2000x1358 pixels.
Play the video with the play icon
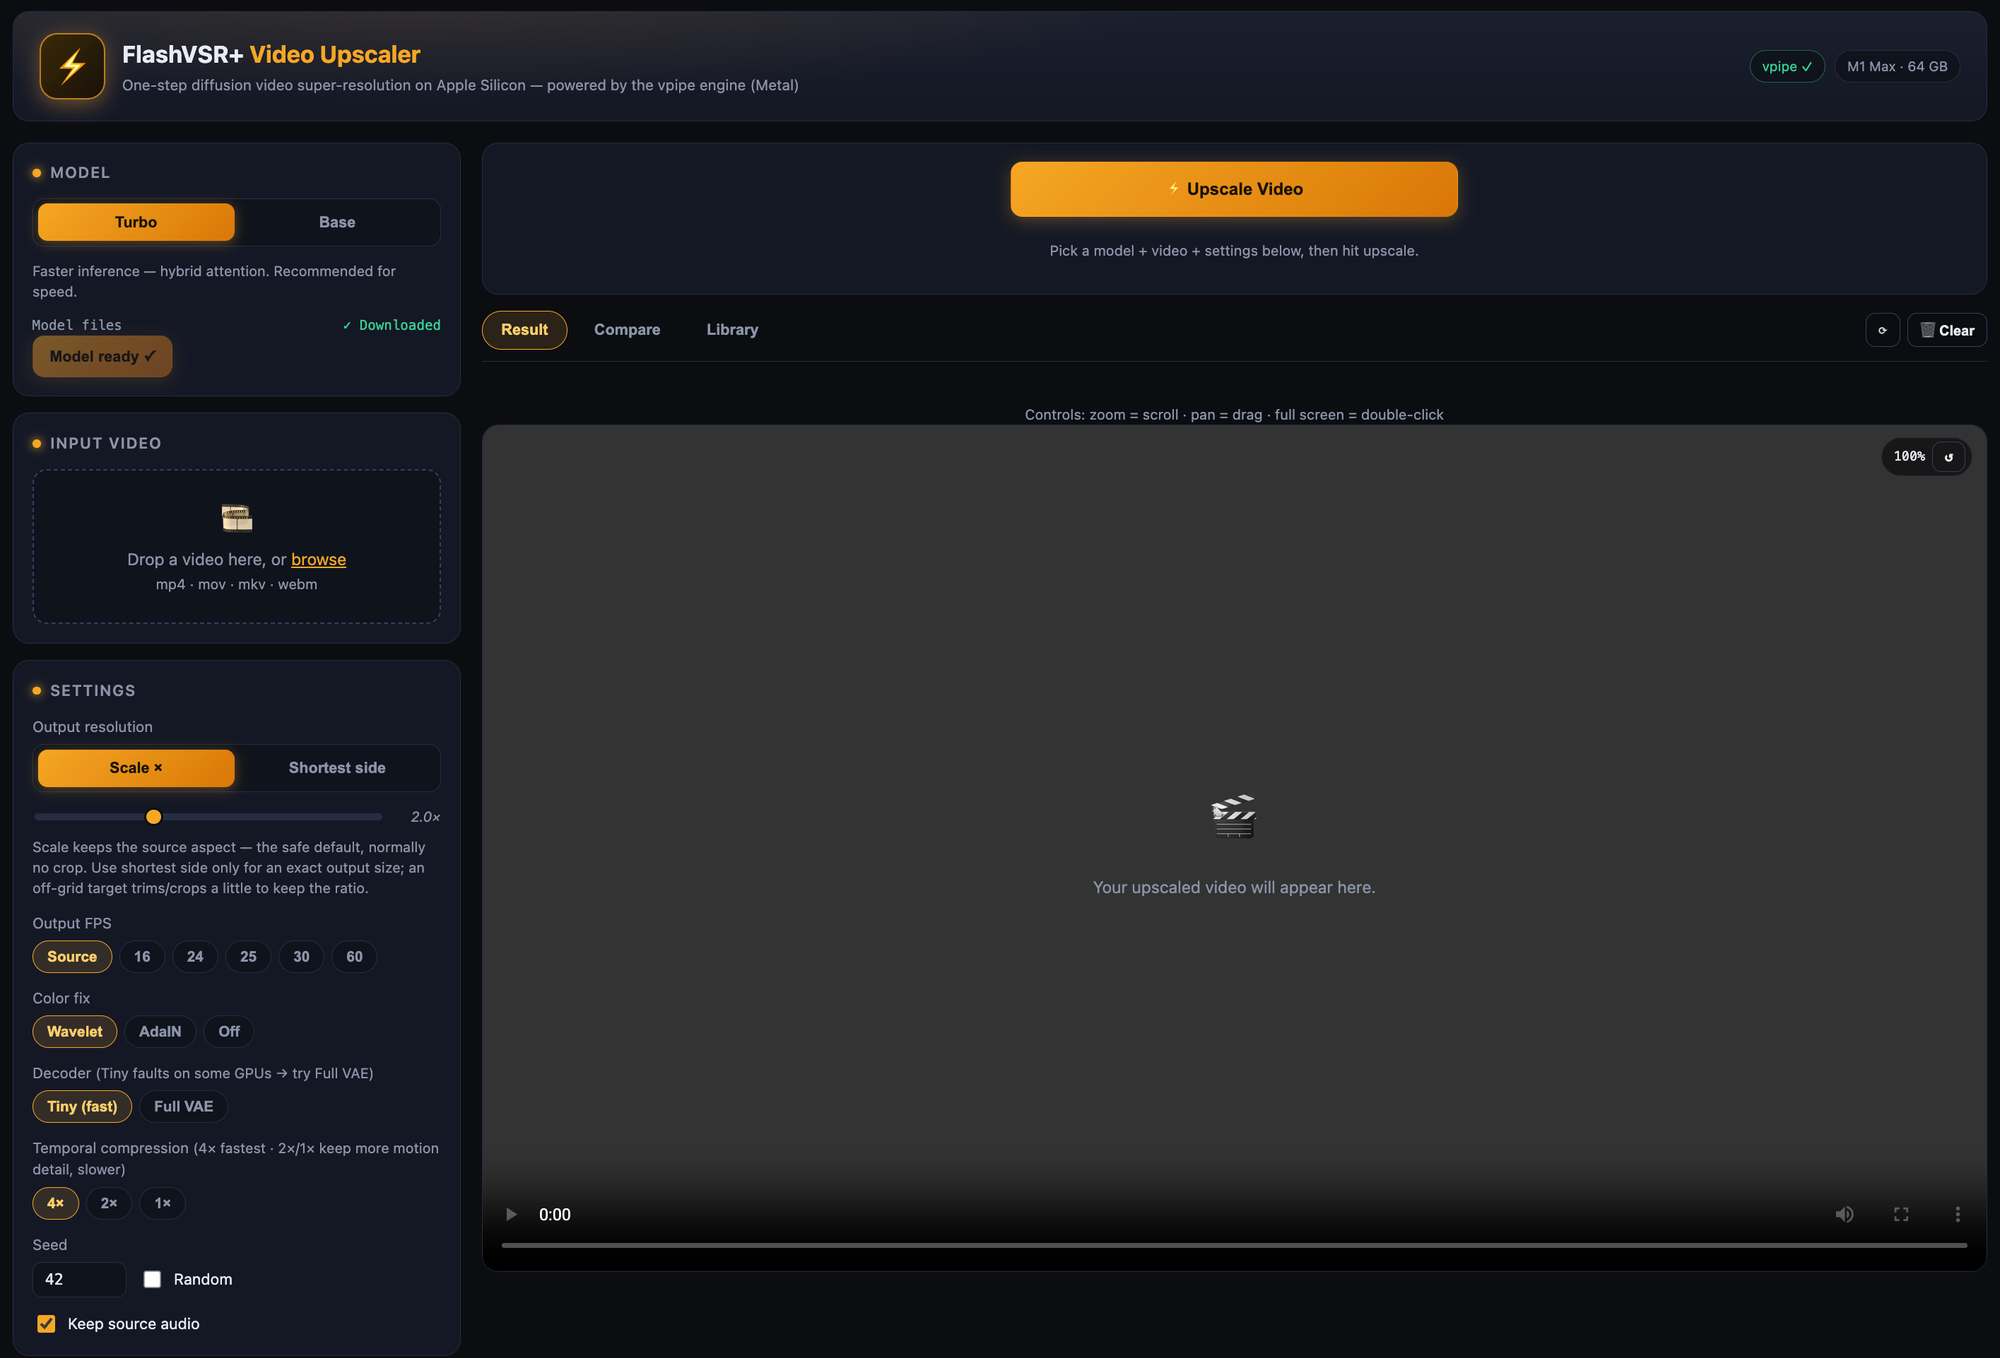(511, 1214)
